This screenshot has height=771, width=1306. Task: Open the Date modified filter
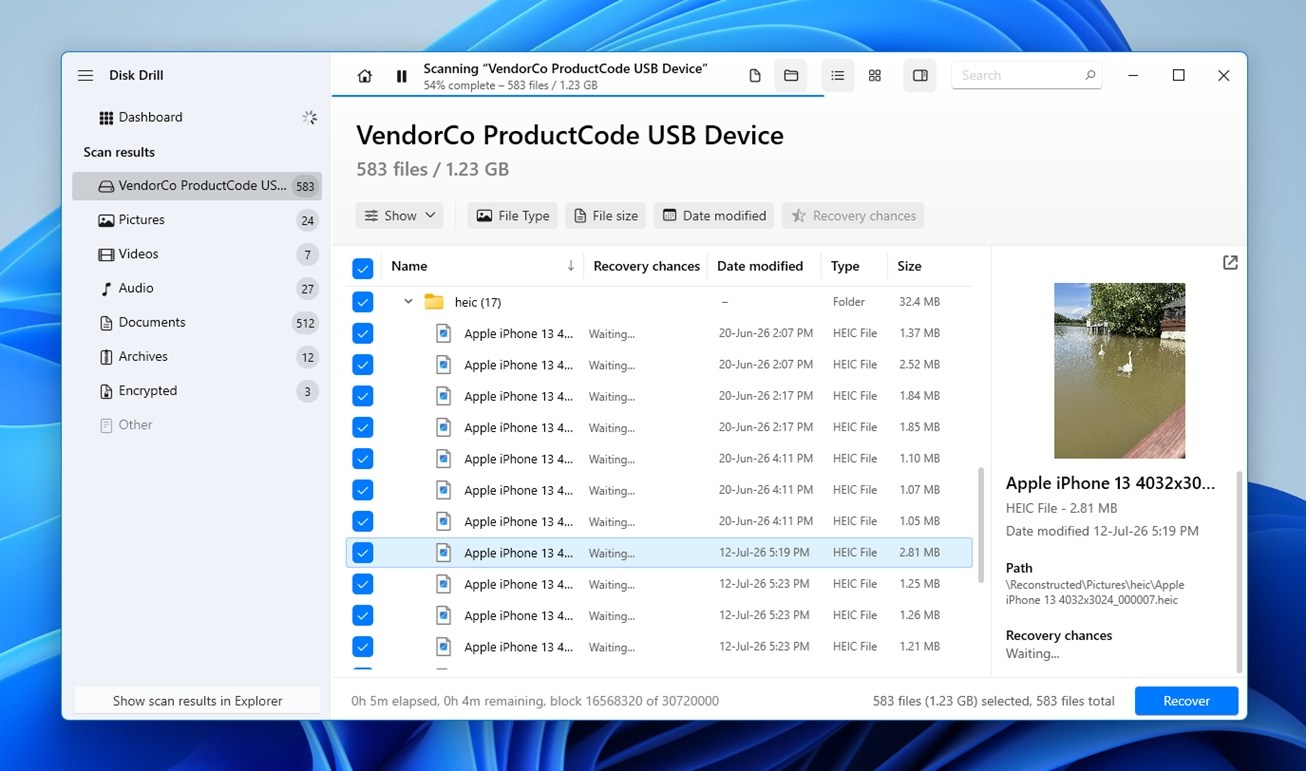point(714,216)
